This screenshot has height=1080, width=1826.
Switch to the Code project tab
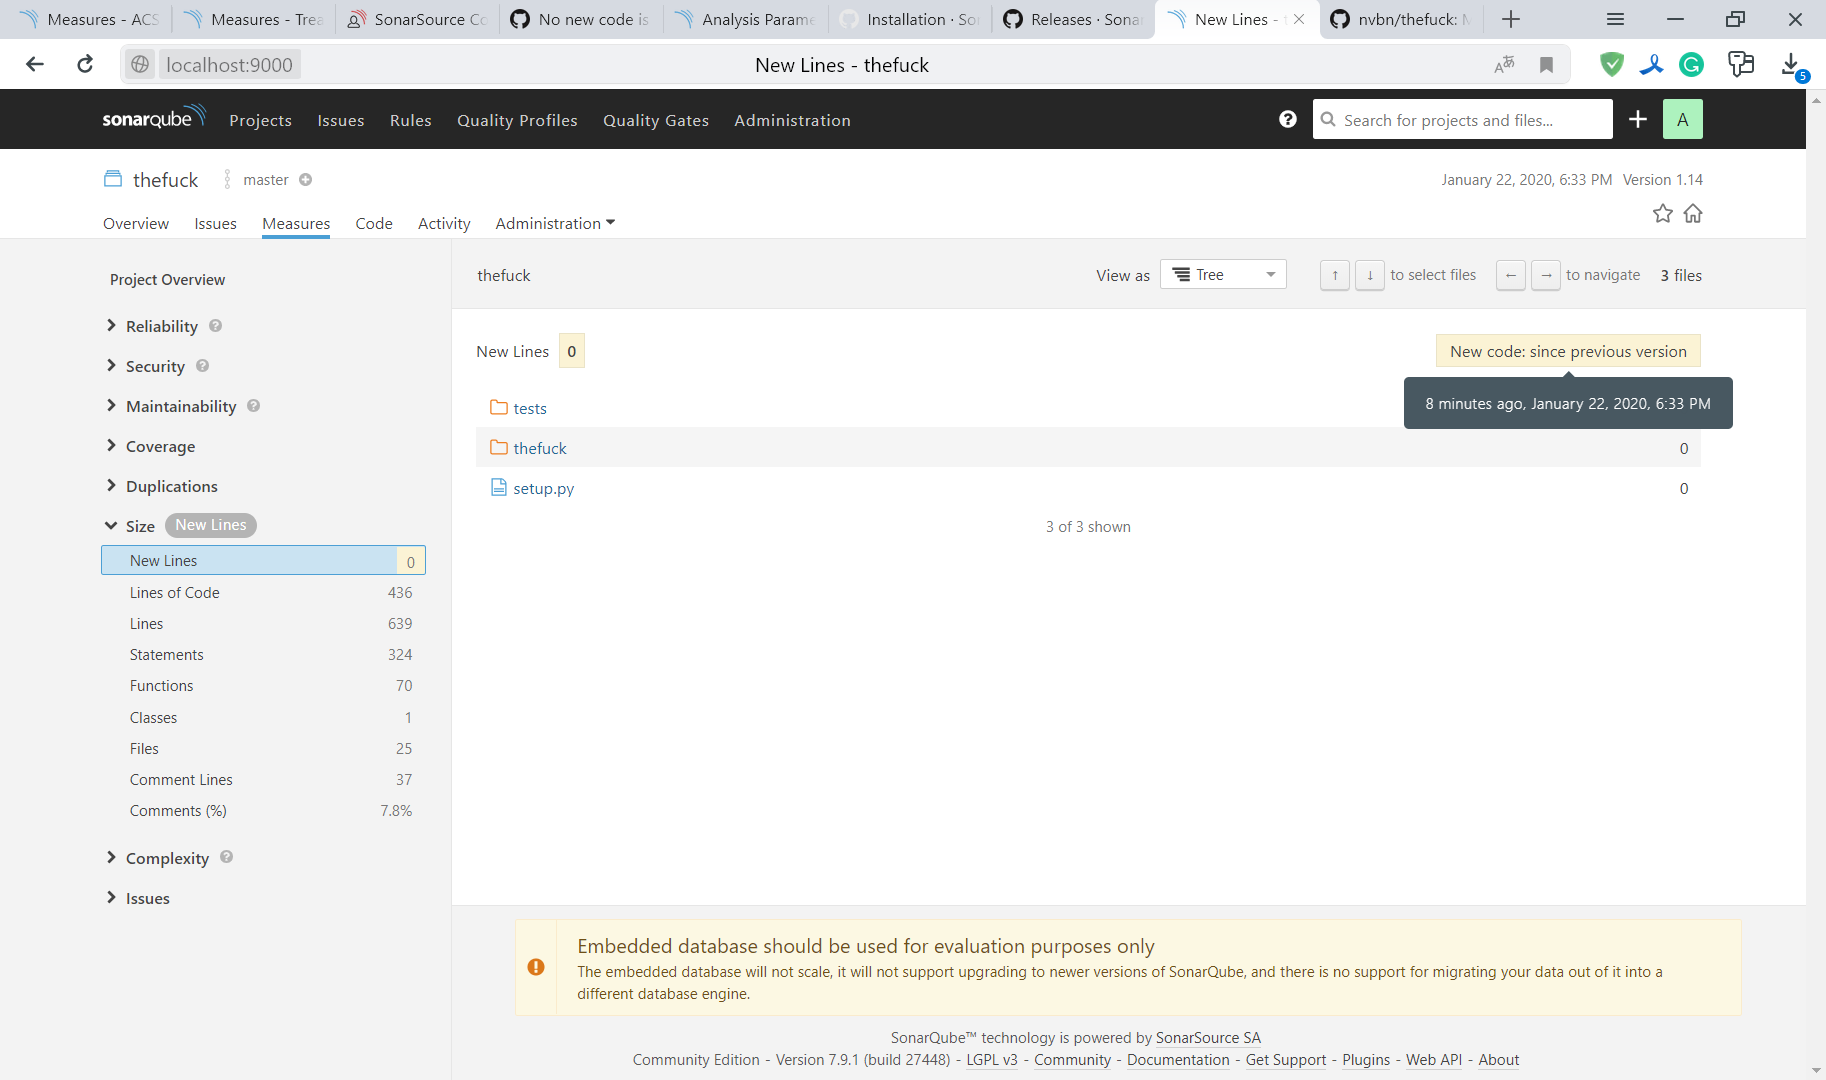(x=374, y=223)
